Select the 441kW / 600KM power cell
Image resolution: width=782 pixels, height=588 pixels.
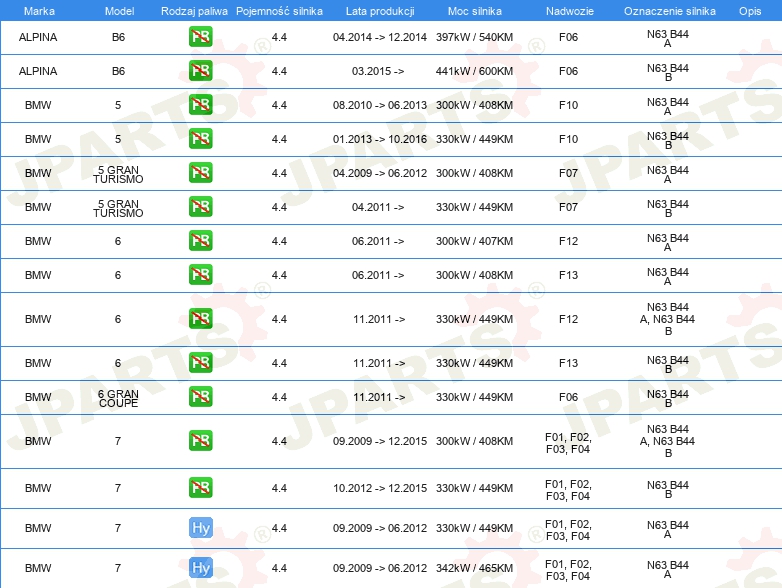[474, 71]
